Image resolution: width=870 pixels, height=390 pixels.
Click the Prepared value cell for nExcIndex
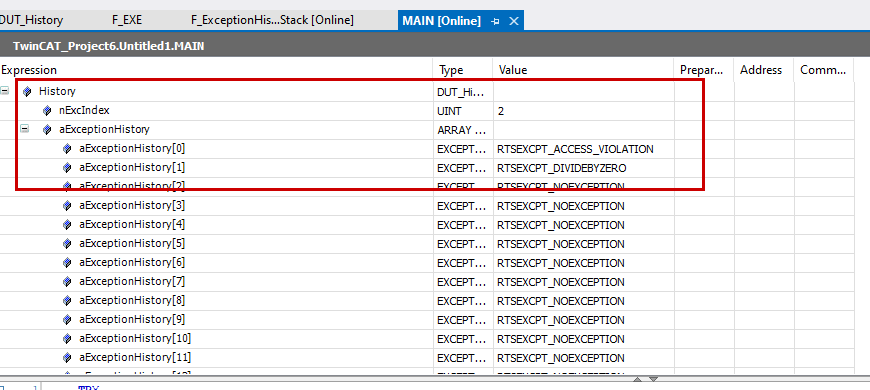coord(705,111)
